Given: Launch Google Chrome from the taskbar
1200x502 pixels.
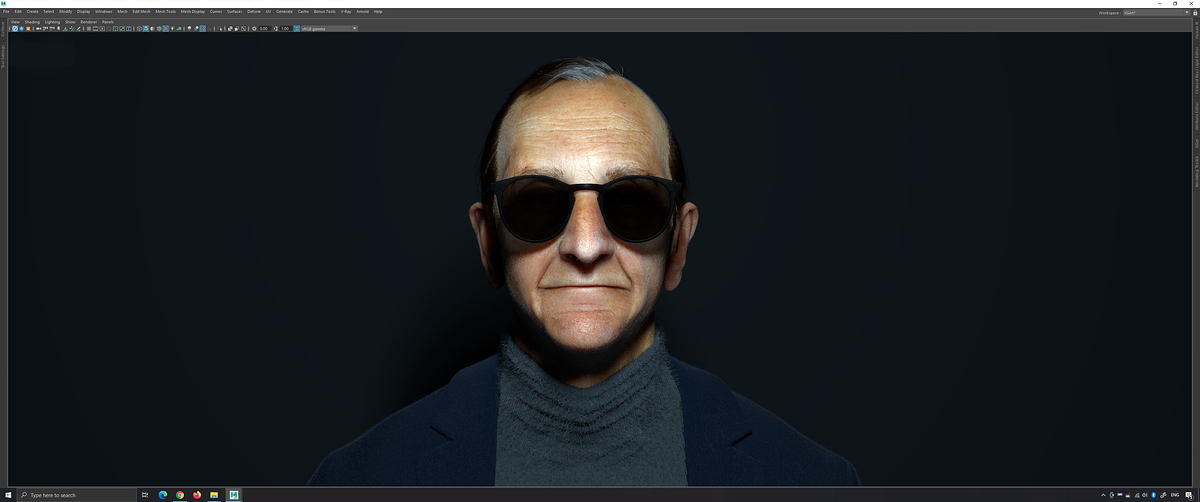Looking at the screenshot, I should pos(180,495).
